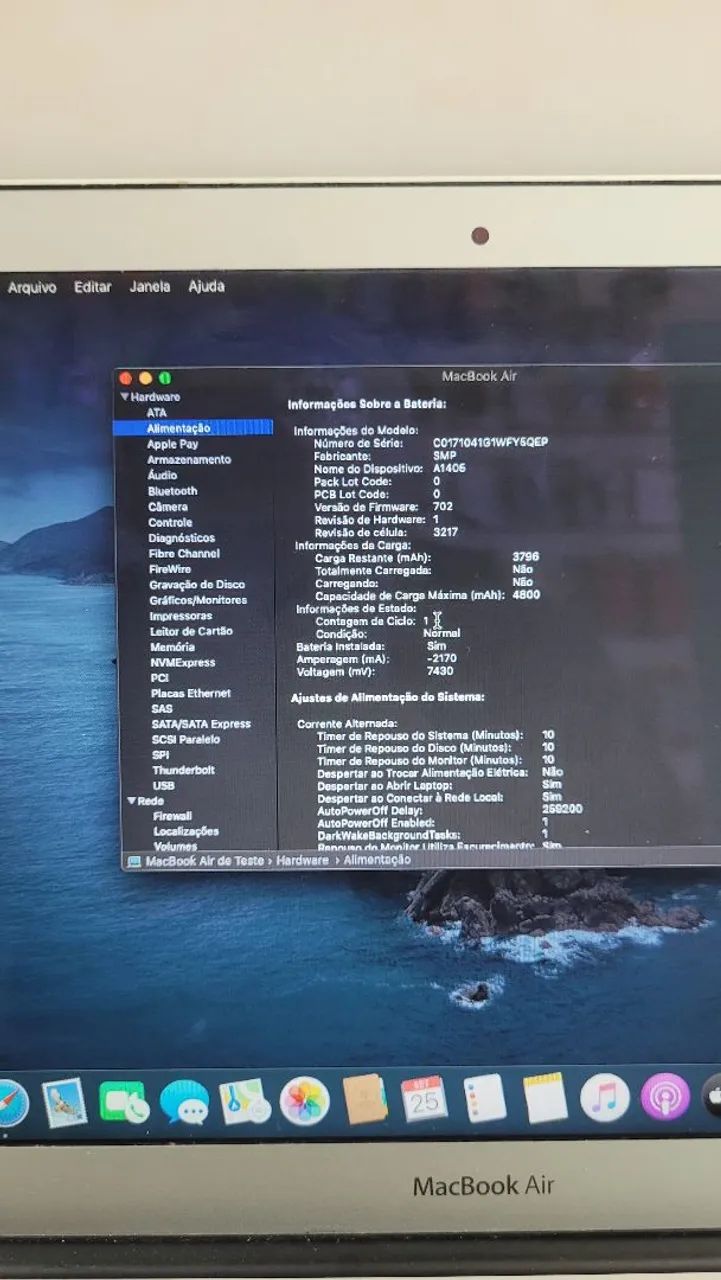Click Ajustes de Alimentação do Sistema heading
The height and width of the screenshot is (1280, 721).
pos(388,696)
